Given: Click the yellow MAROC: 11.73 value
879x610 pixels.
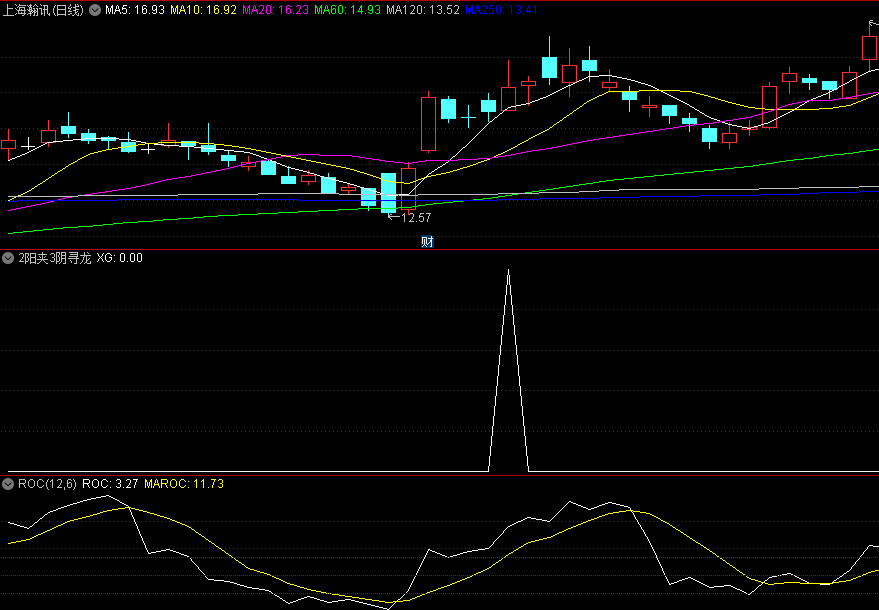Looking at the screenshot, I should [x=184, y=484].
